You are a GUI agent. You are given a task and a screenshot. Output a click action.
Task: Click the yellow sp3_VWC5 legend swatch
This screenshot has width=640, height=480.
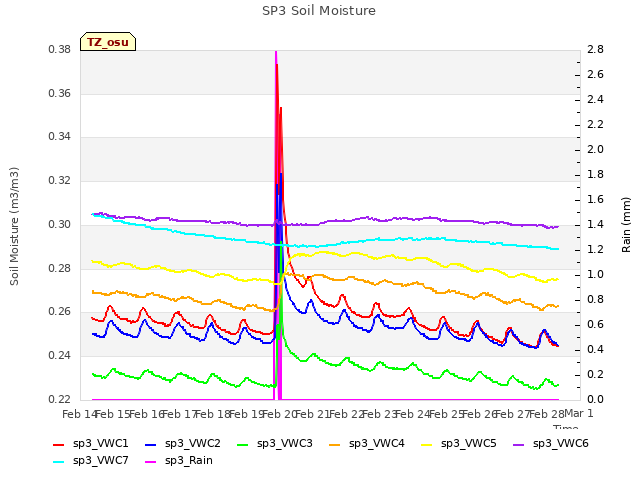point(427,444)
